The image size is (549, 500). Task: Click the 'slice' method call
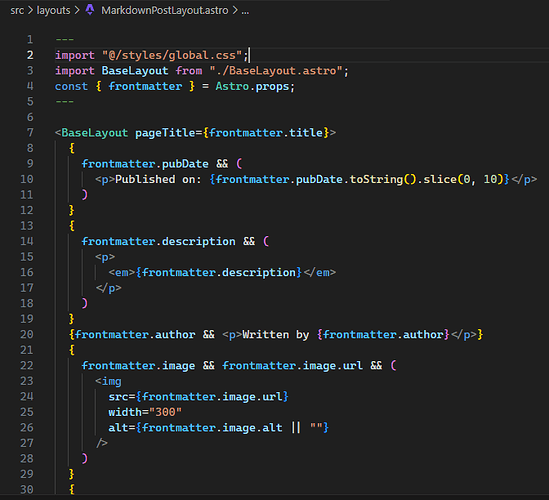coord(440,179)
